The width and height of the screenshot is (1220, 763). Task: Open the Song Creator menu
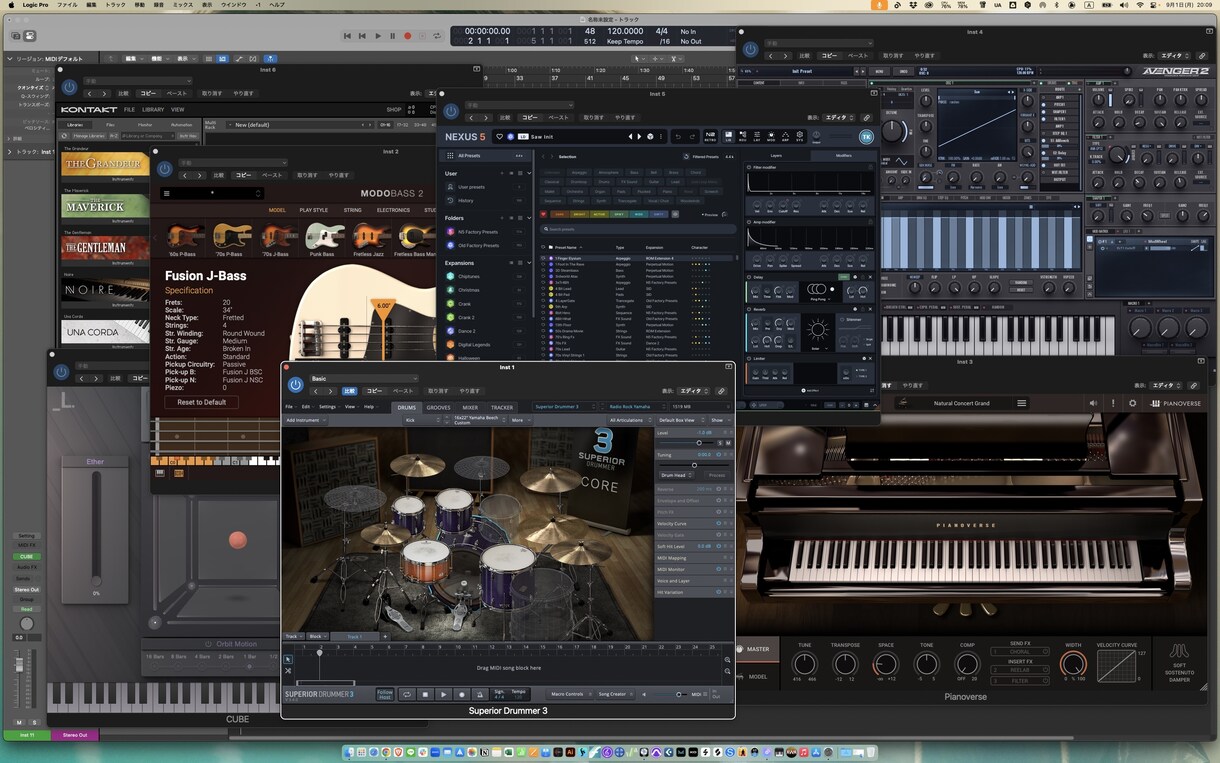tap(614, 694)
